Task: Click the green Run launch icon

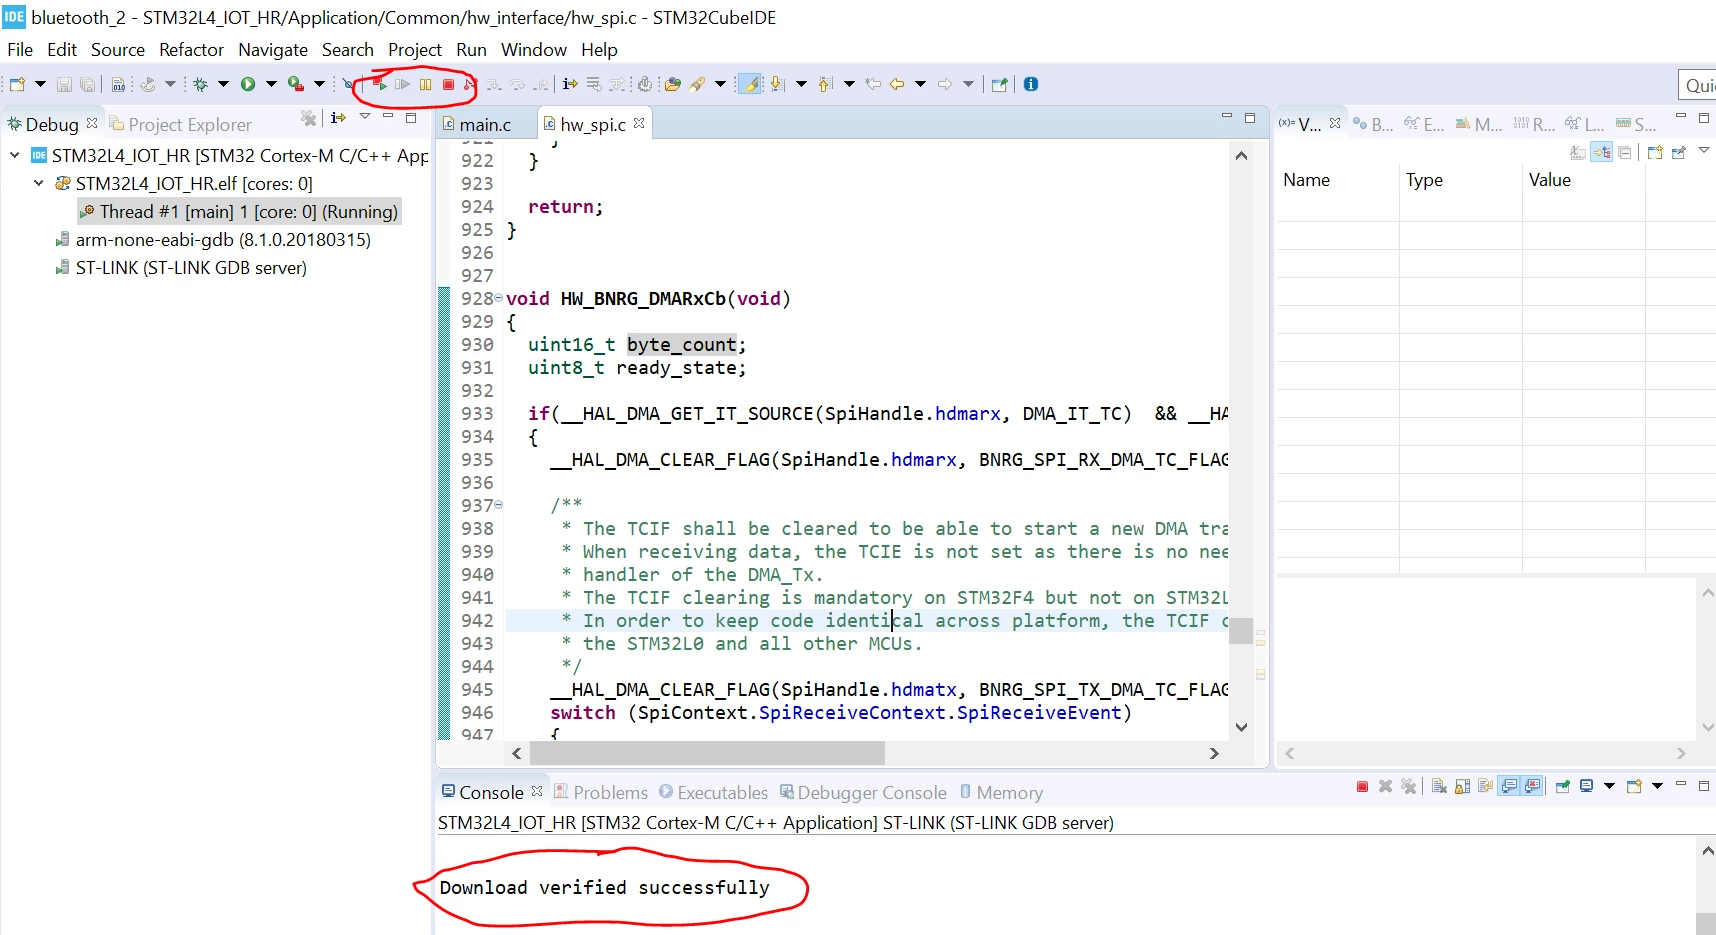Action: click(248, 84)
